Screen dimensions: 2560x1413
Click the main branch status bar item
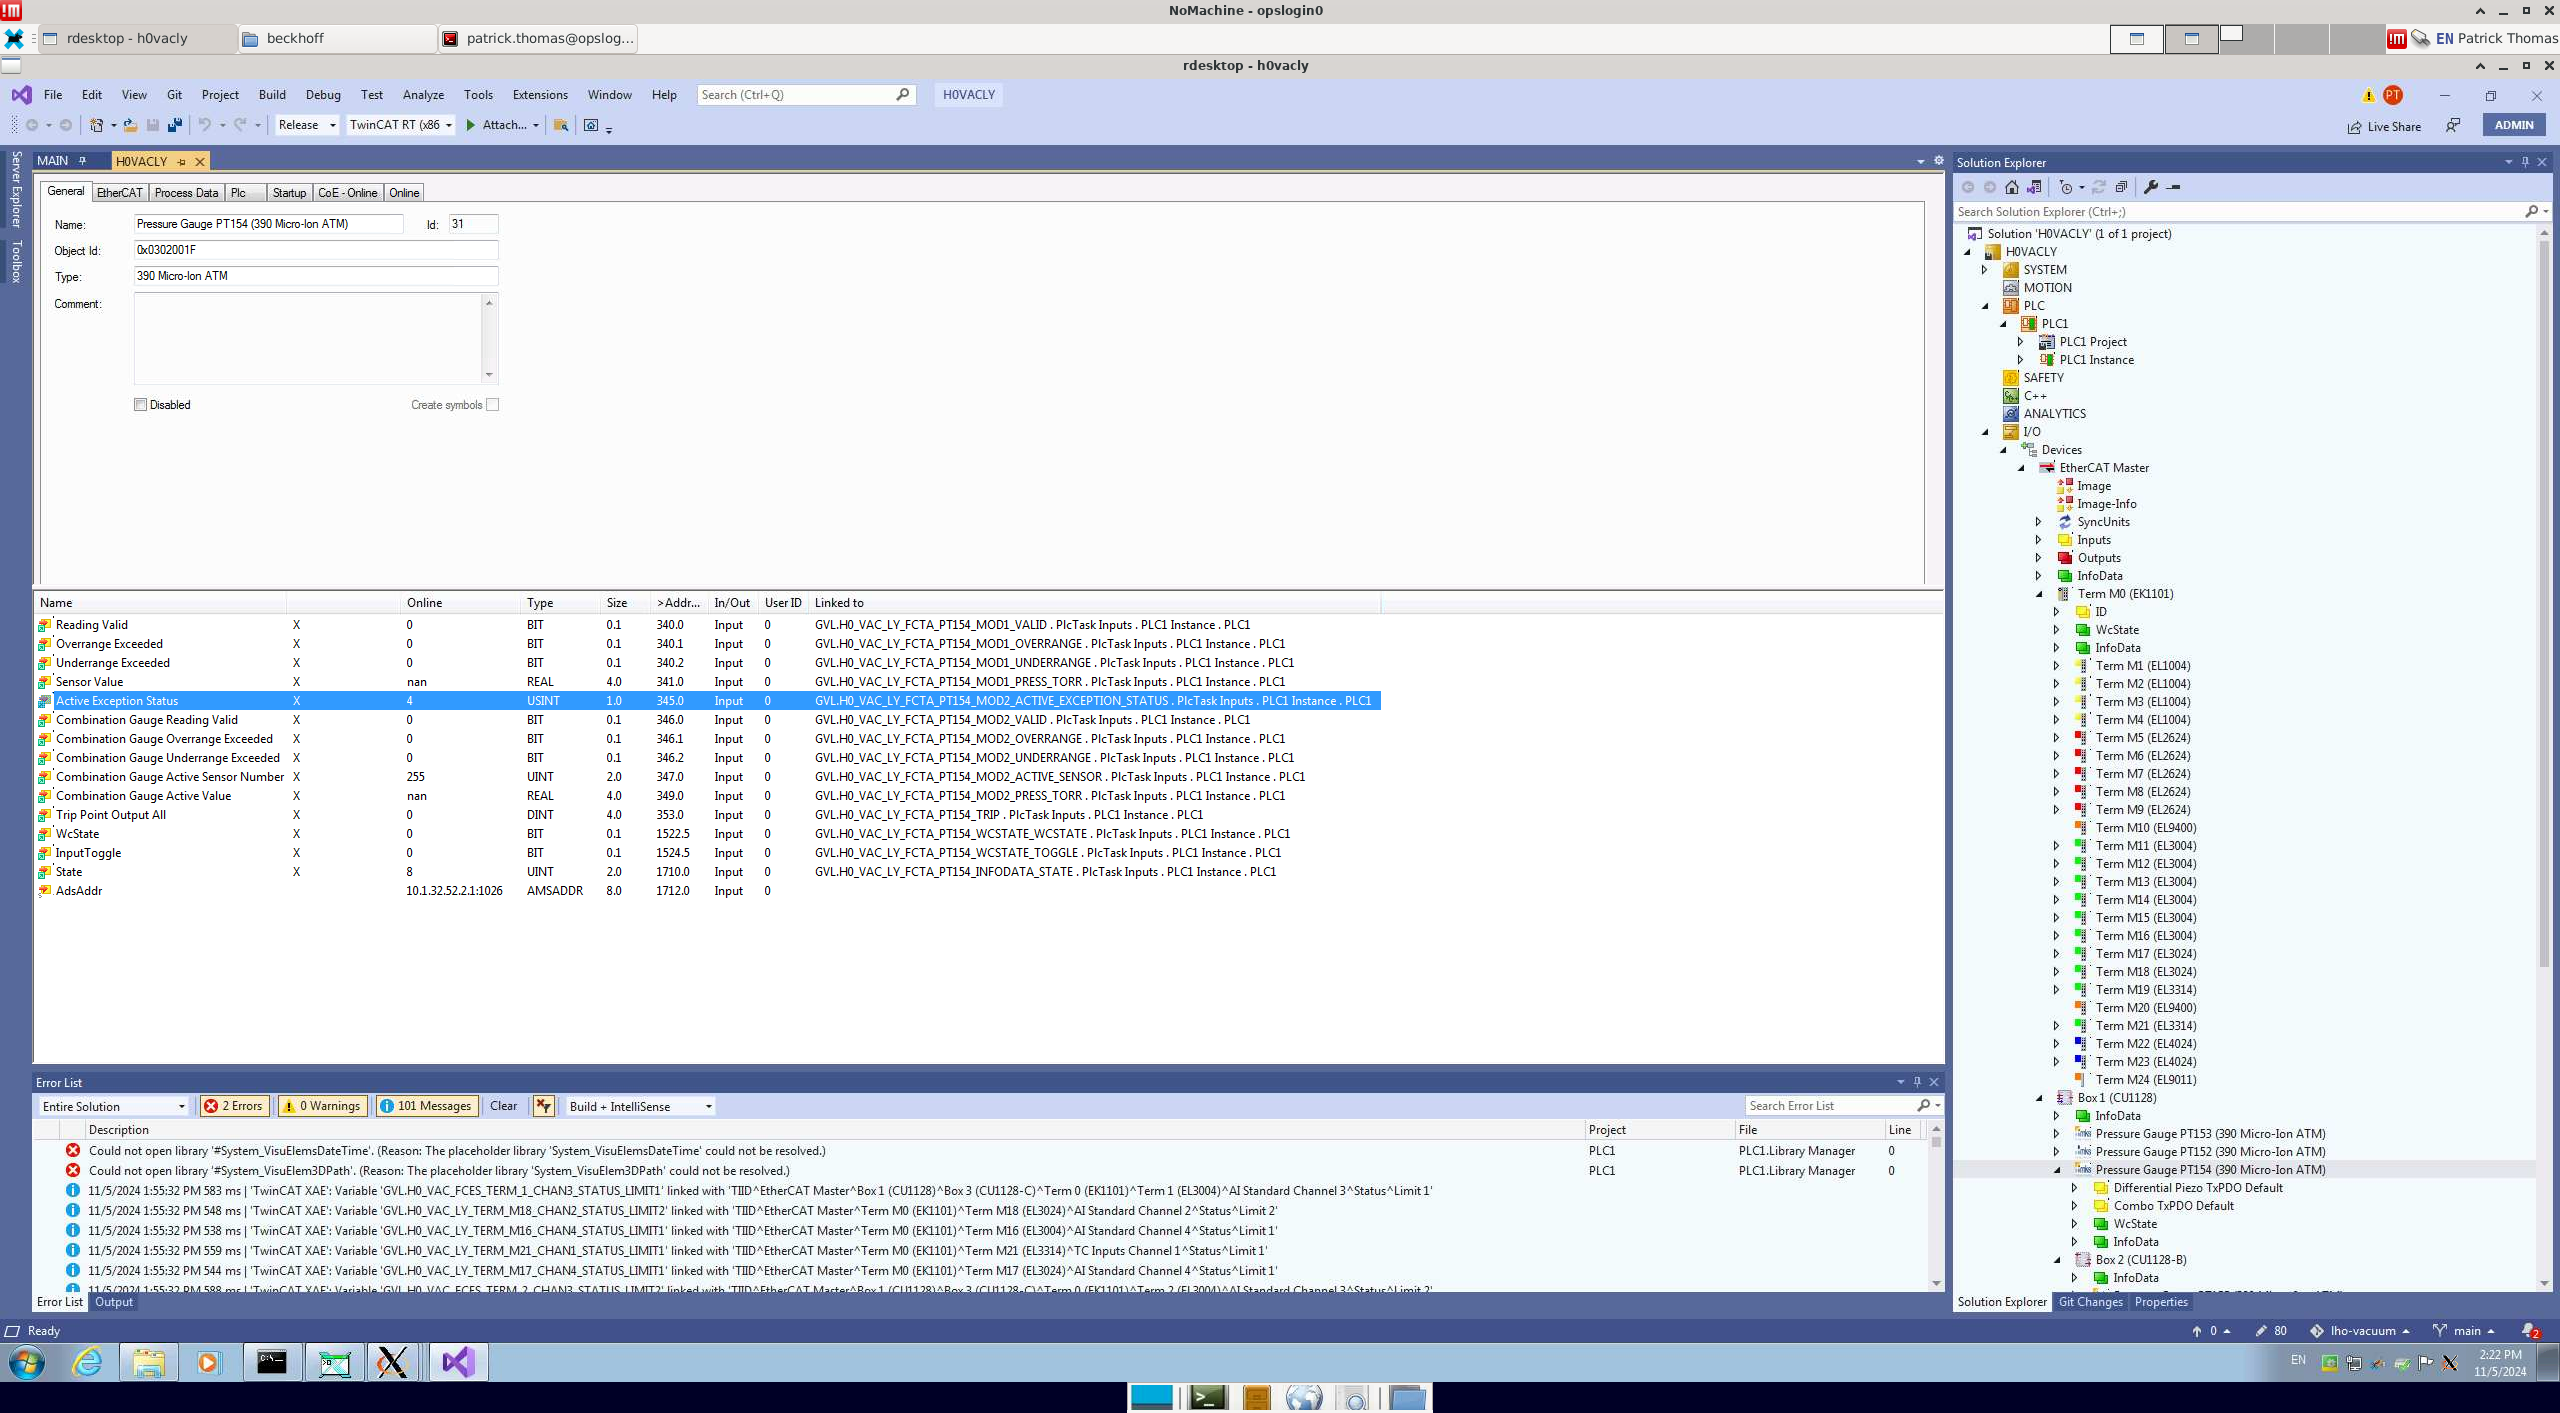click(2466, 1331)
